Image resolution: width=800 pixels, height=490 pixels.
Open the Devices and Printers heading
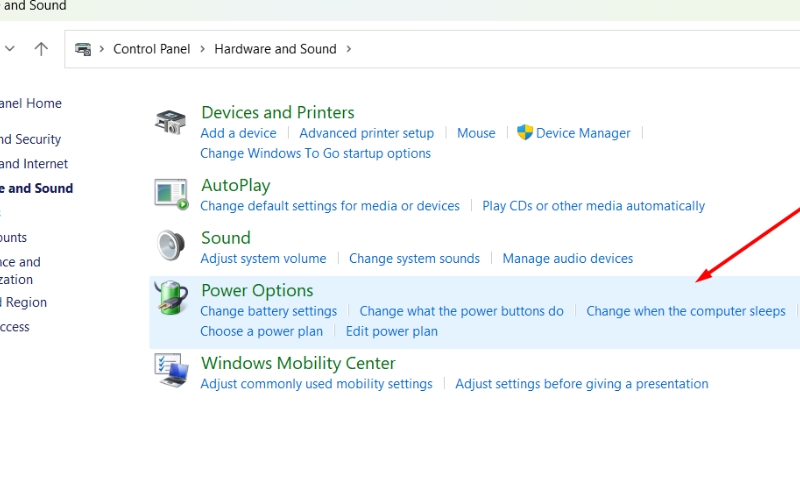tap(278, 112)
